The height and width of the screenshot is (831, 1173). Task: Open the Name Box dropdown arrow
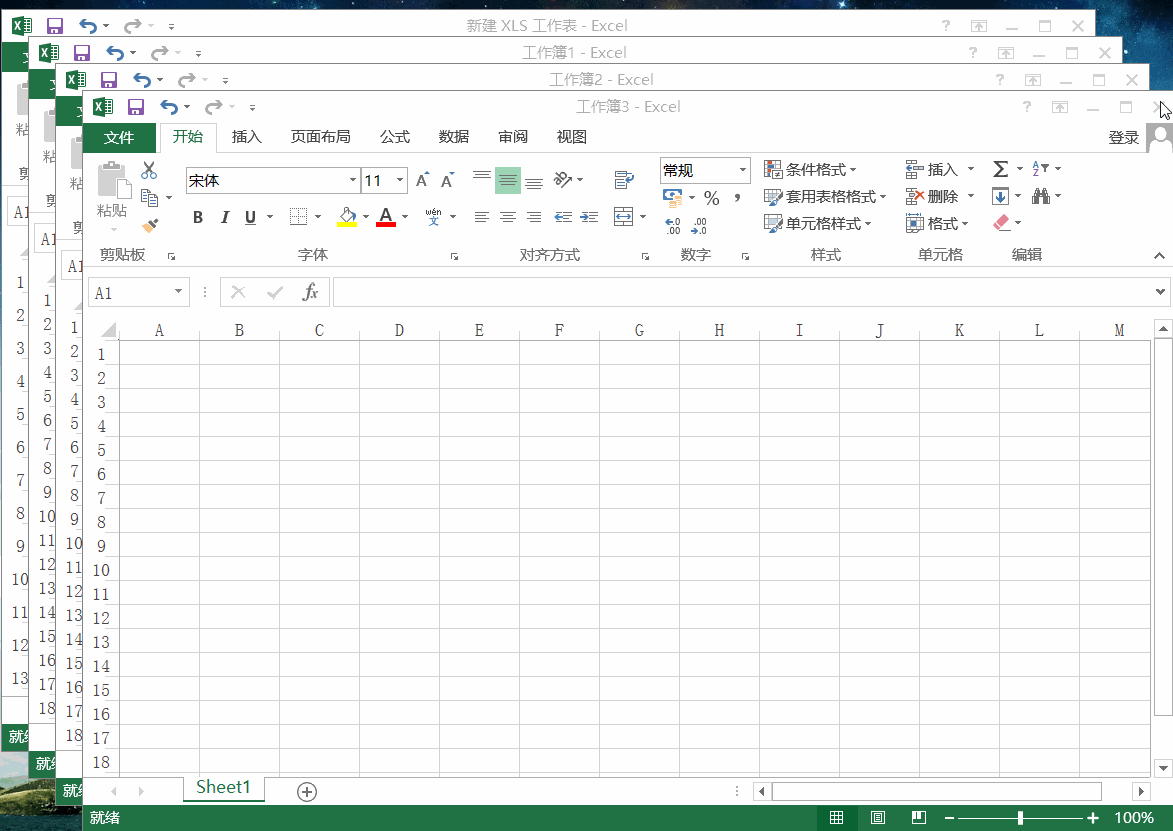point(178,292)
